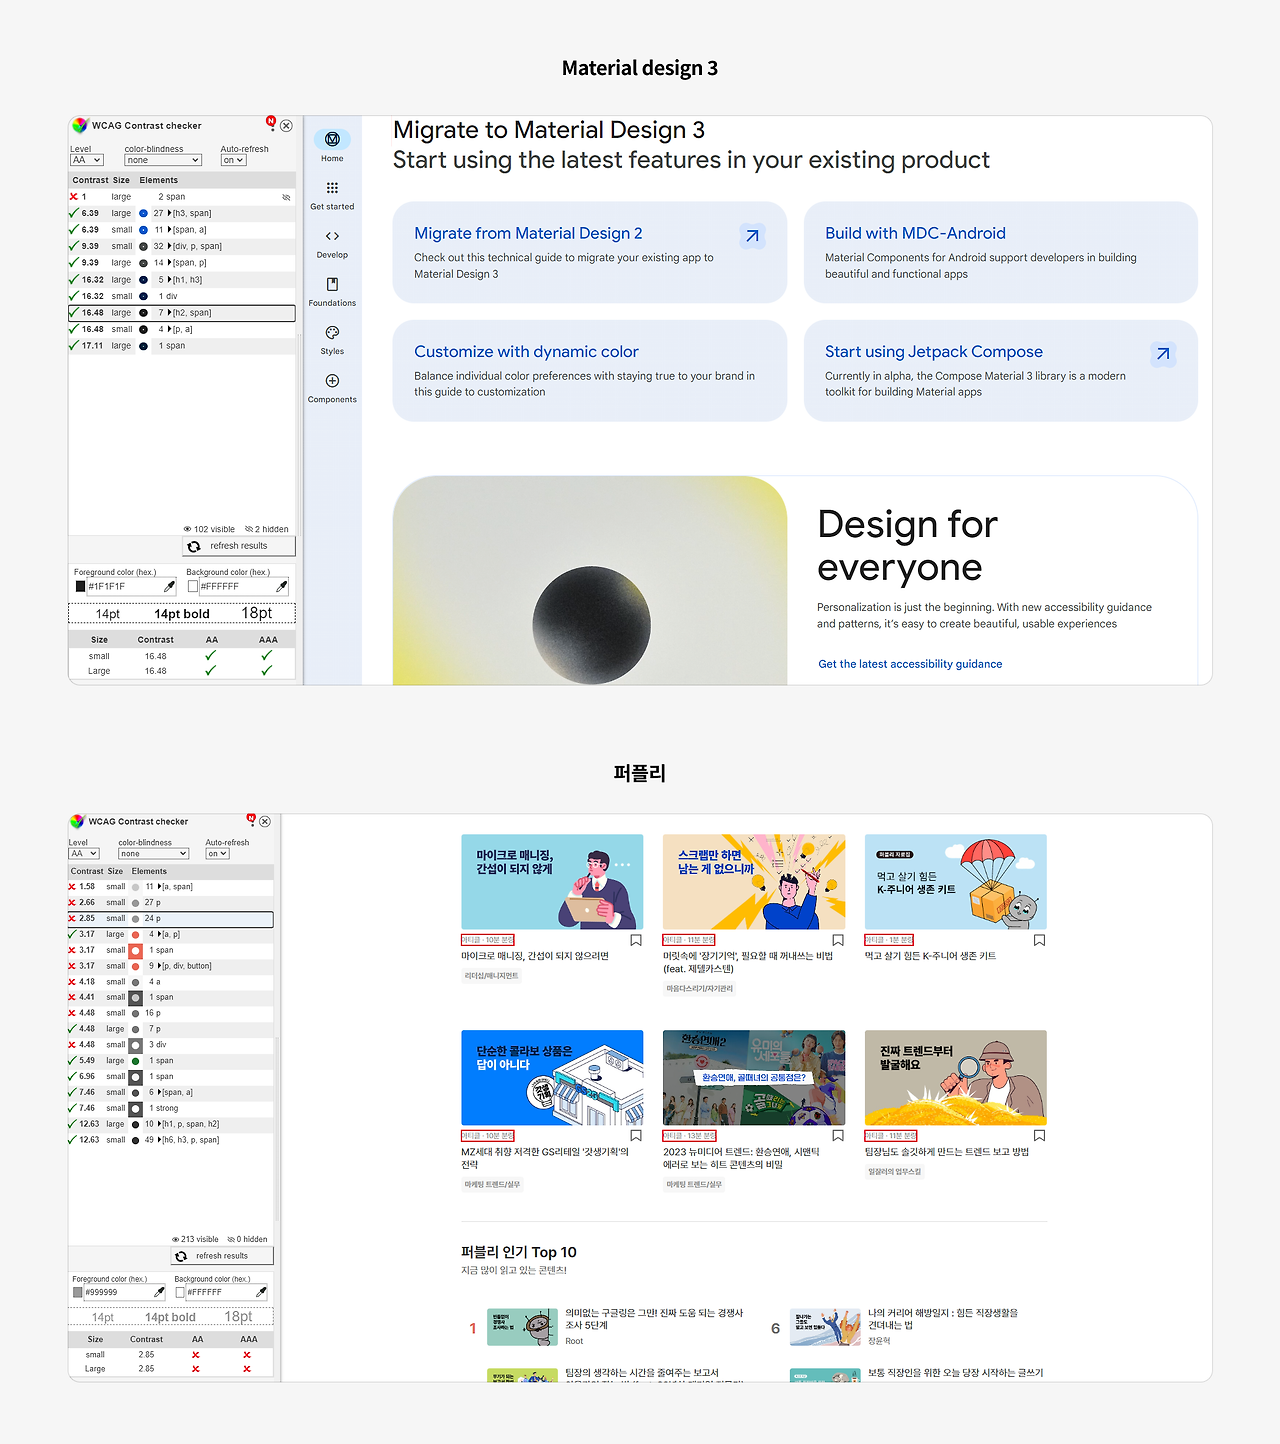Click background swatch in Material Design checker
1280x1444 pixels.
tap(193, 587)
